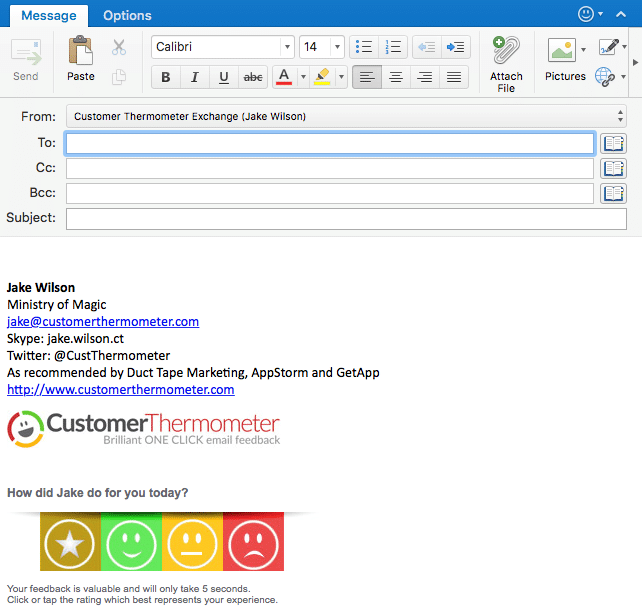Click into the To field
642x614 pixels.
(x=330, y=143)
